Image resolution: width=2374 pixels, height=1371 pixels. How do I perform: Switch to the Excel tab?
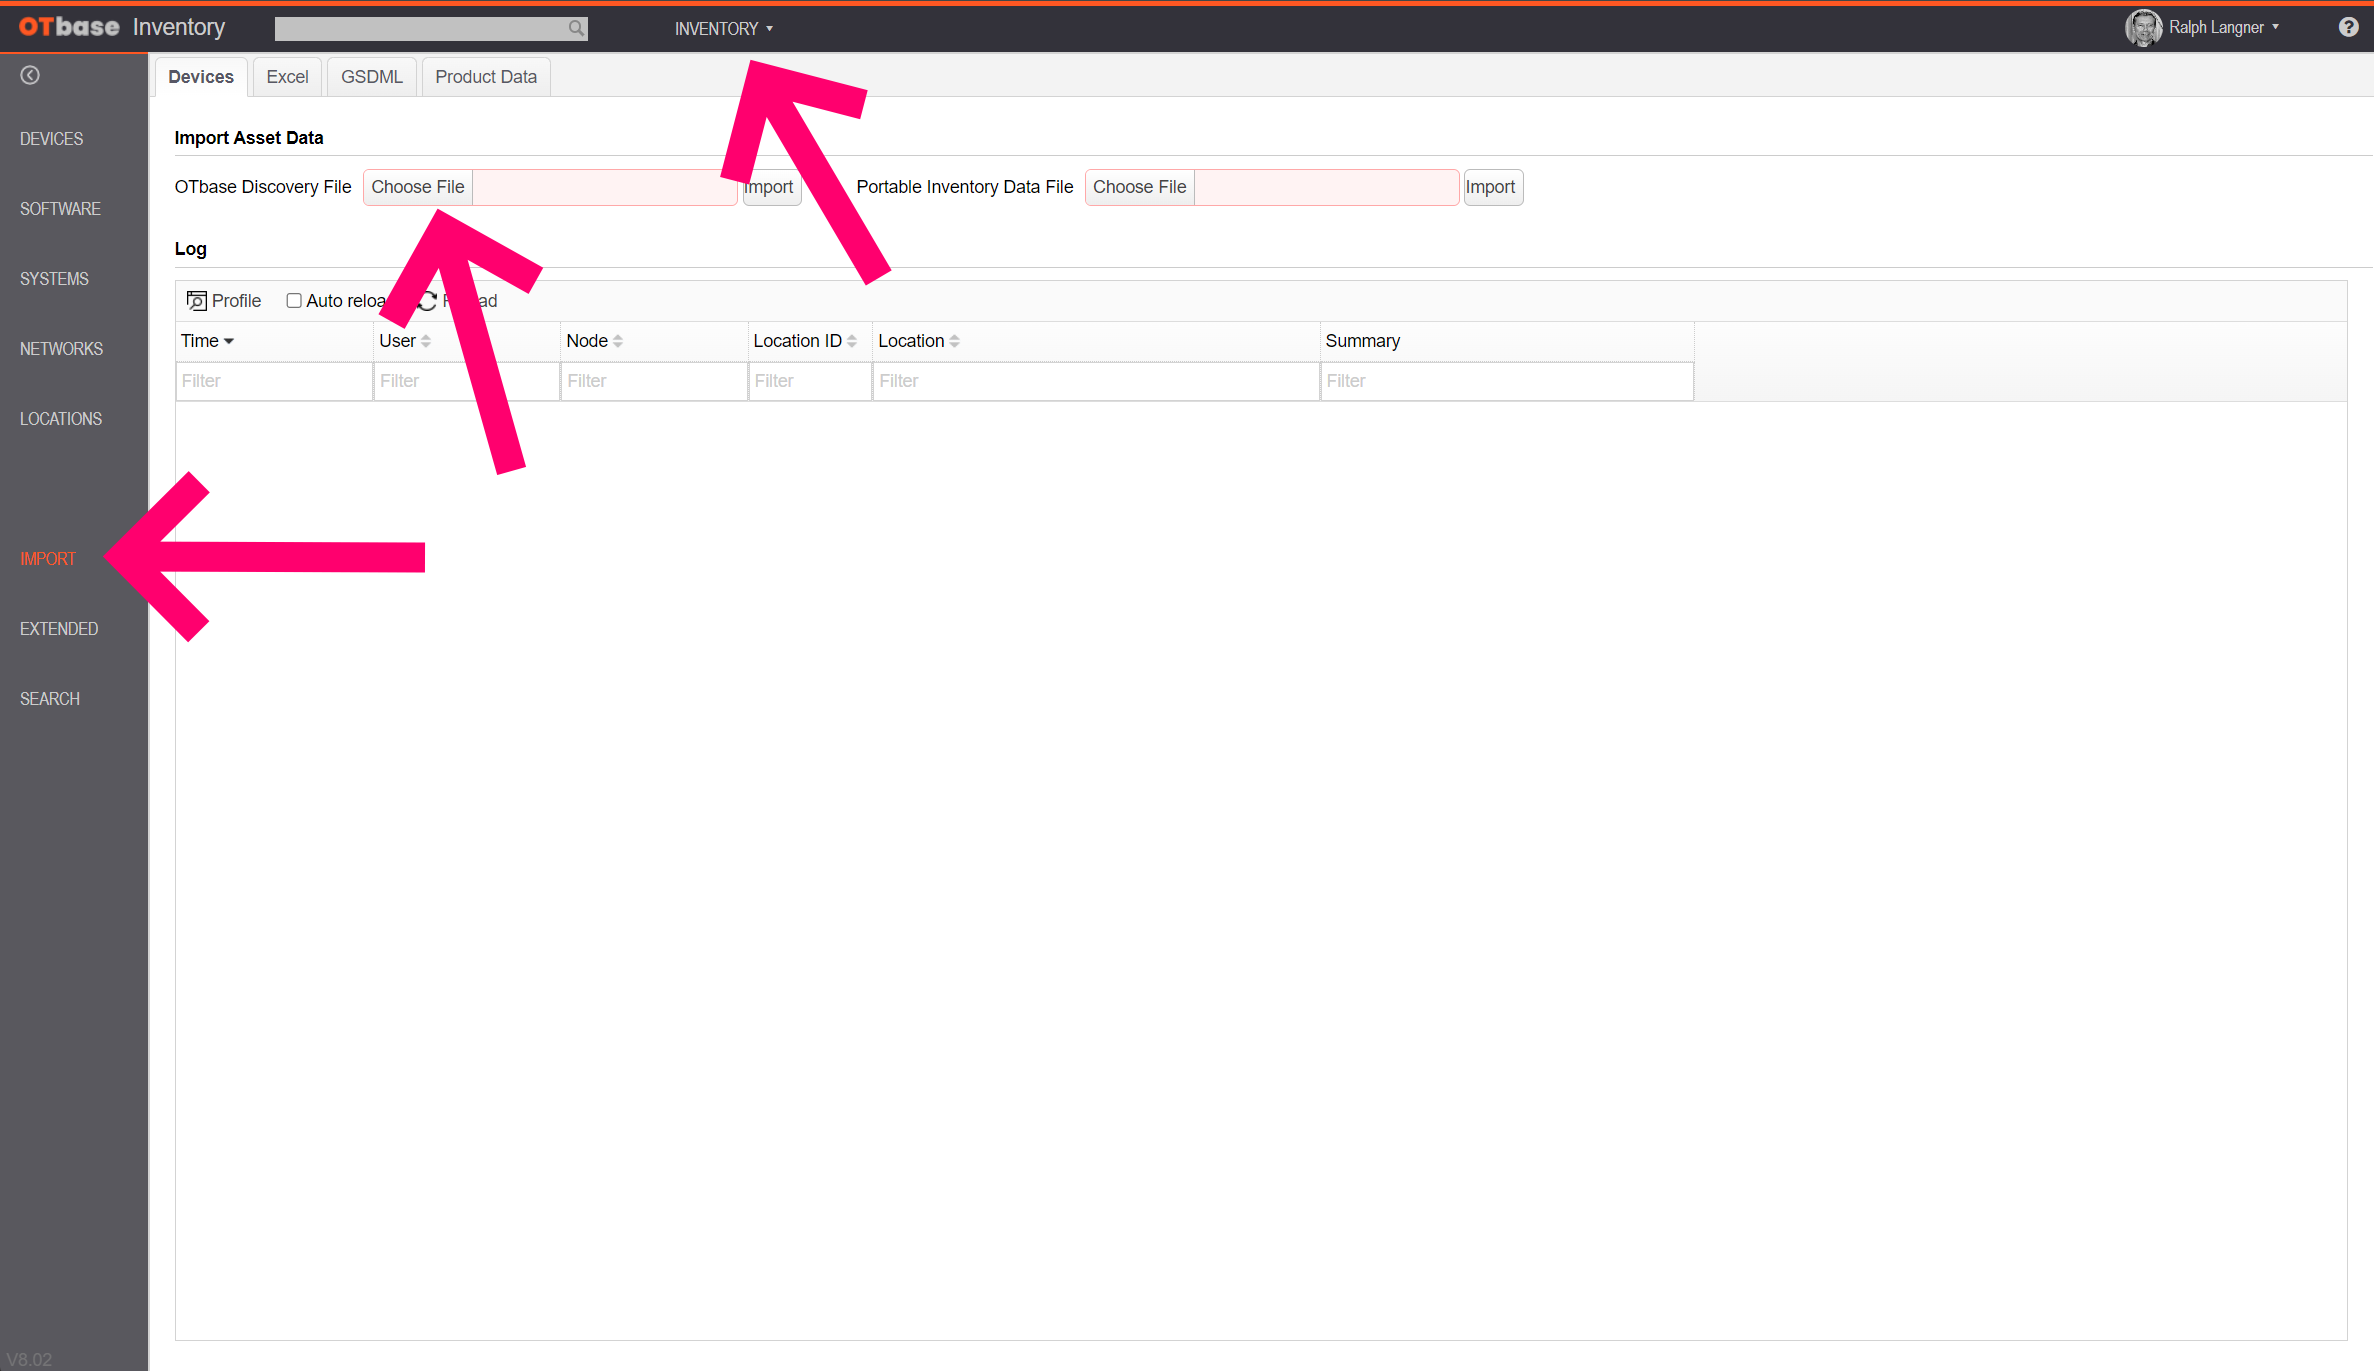(287, 77)
